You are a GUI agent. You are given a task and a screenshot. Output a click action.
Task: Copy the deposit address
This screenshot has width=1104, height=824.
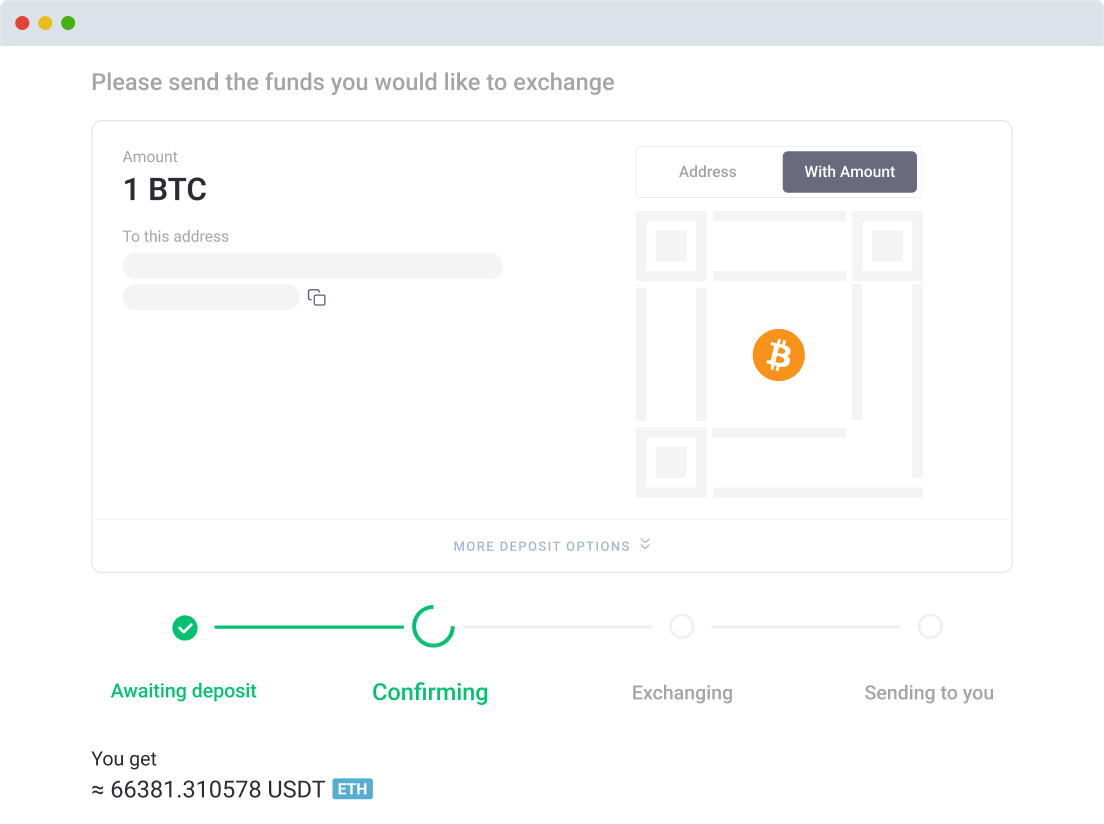[316, 297]
